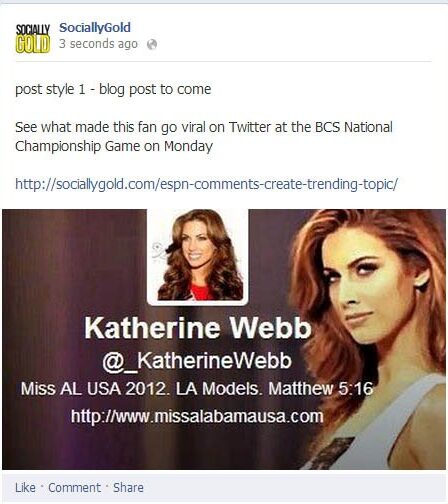448x504 pixels.
Task: Open the SociallyGold page name link
Action: [x=95, y=28]
